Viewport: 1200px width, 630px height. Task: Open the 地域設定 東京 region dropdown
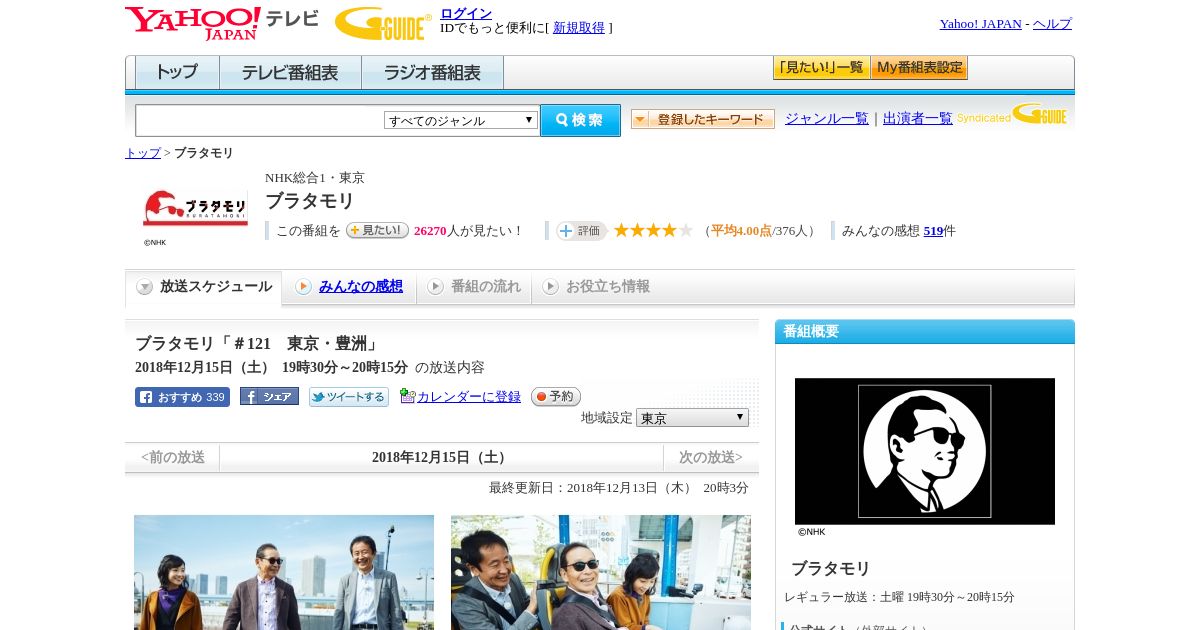pyautogui.click(x=692, y=417)
